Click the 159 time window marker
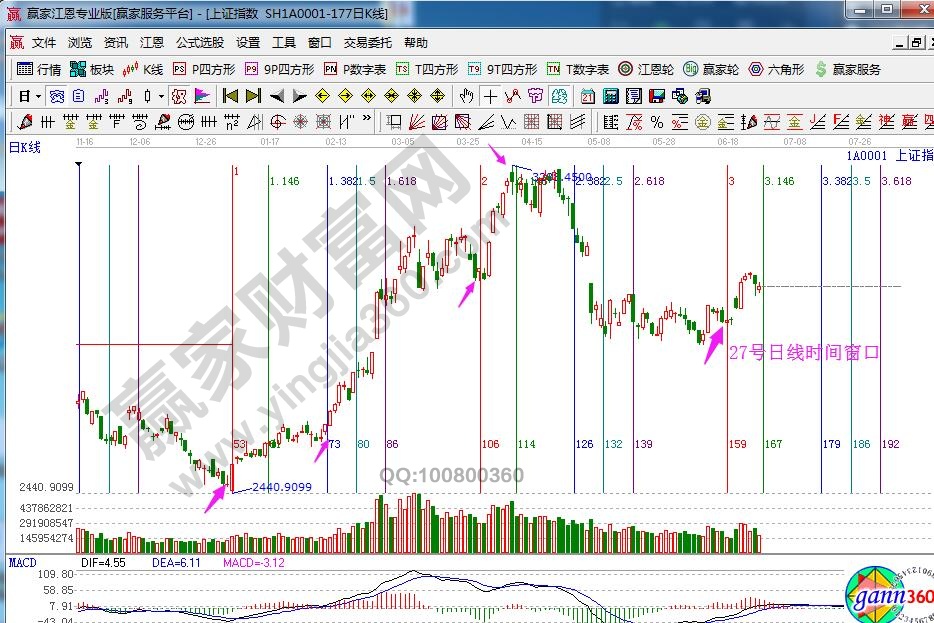934x623 pixels. coord(738,444)
